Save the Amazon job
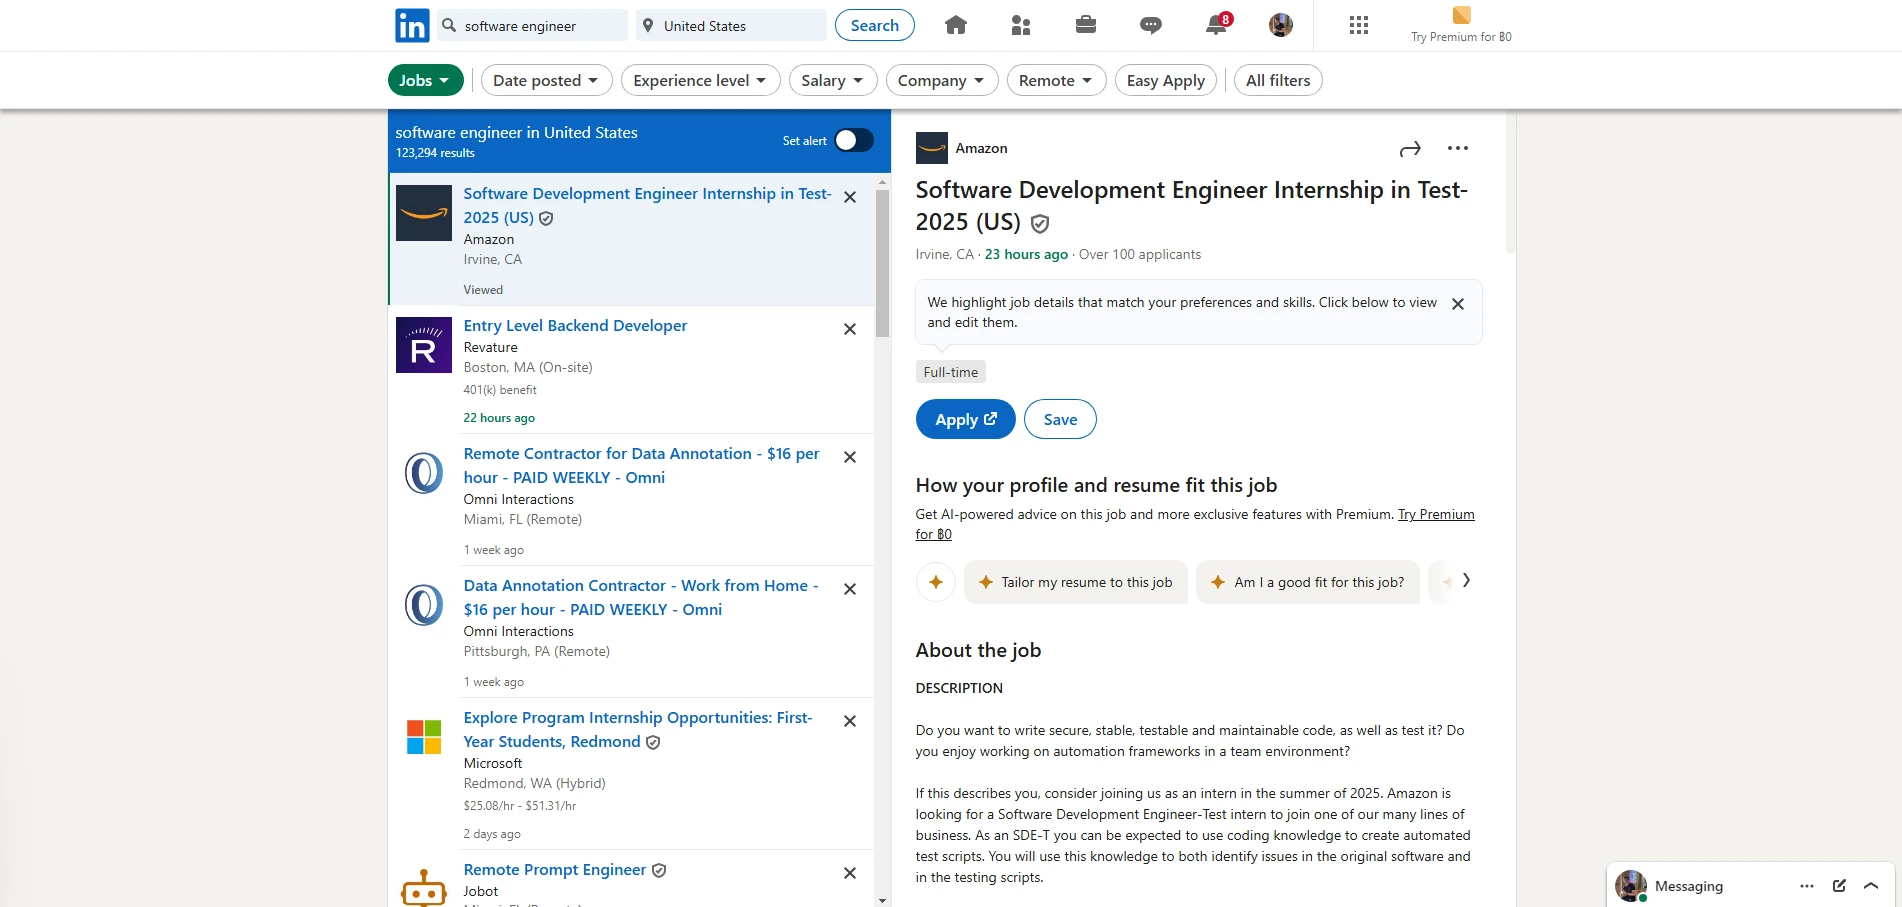The height and width of the screenshot is (907, 1902). click(1060, 419)
